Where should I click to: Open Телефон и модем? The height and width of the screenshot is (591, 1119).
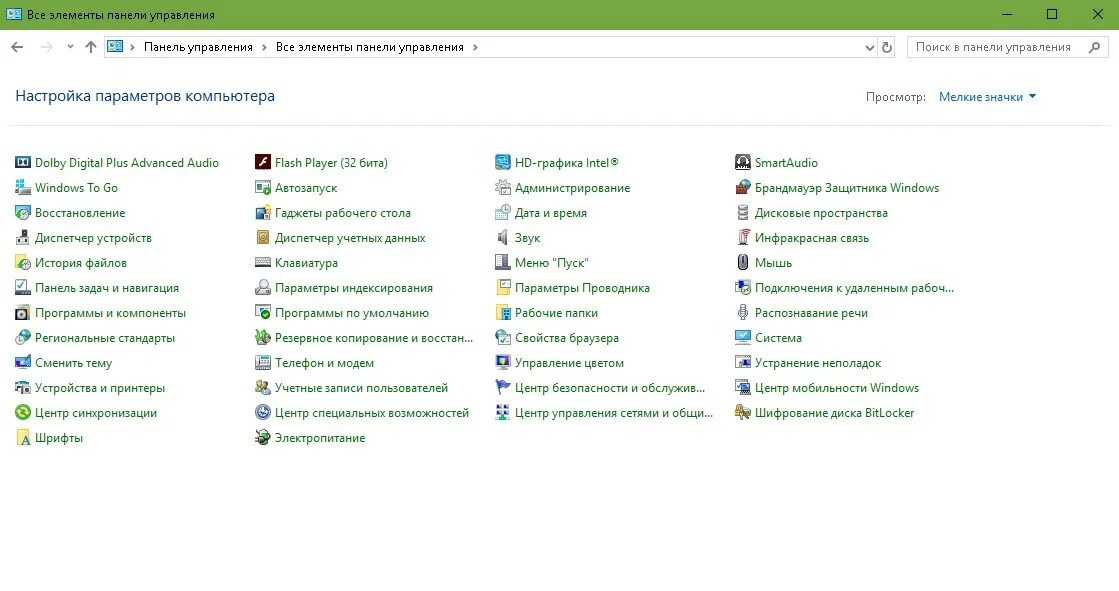[324, 363]
